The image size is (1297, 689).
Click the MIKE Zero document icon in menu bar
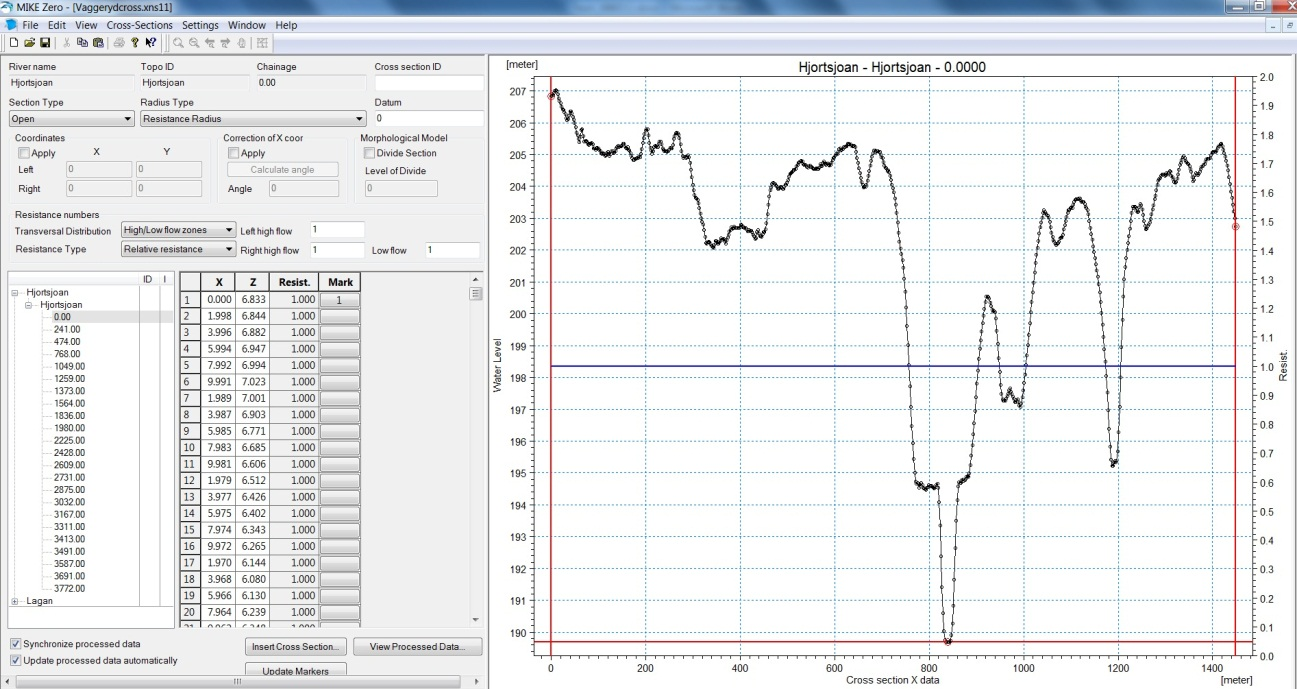pyautogui.click(x=10, y=25)
